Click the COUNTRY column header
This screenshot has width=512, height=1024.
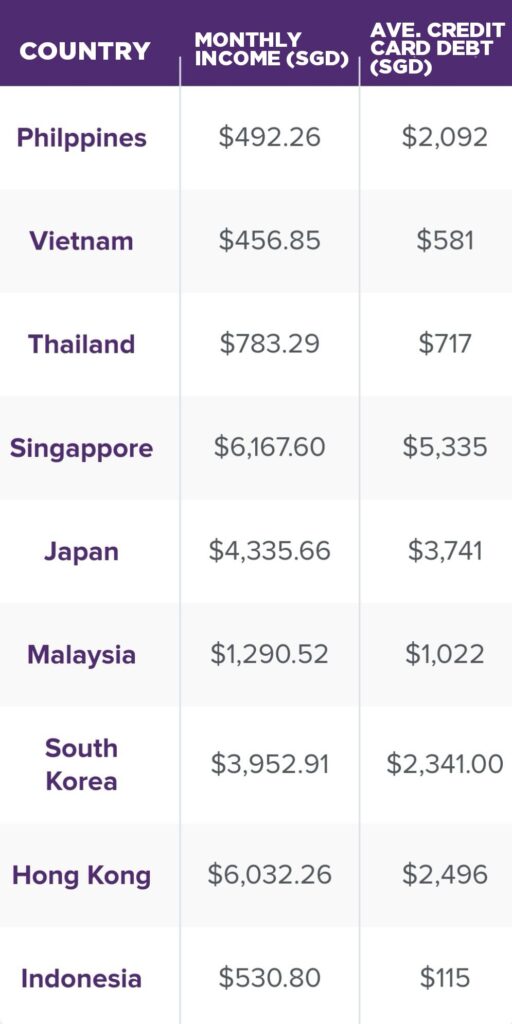[x=85, y=52]
